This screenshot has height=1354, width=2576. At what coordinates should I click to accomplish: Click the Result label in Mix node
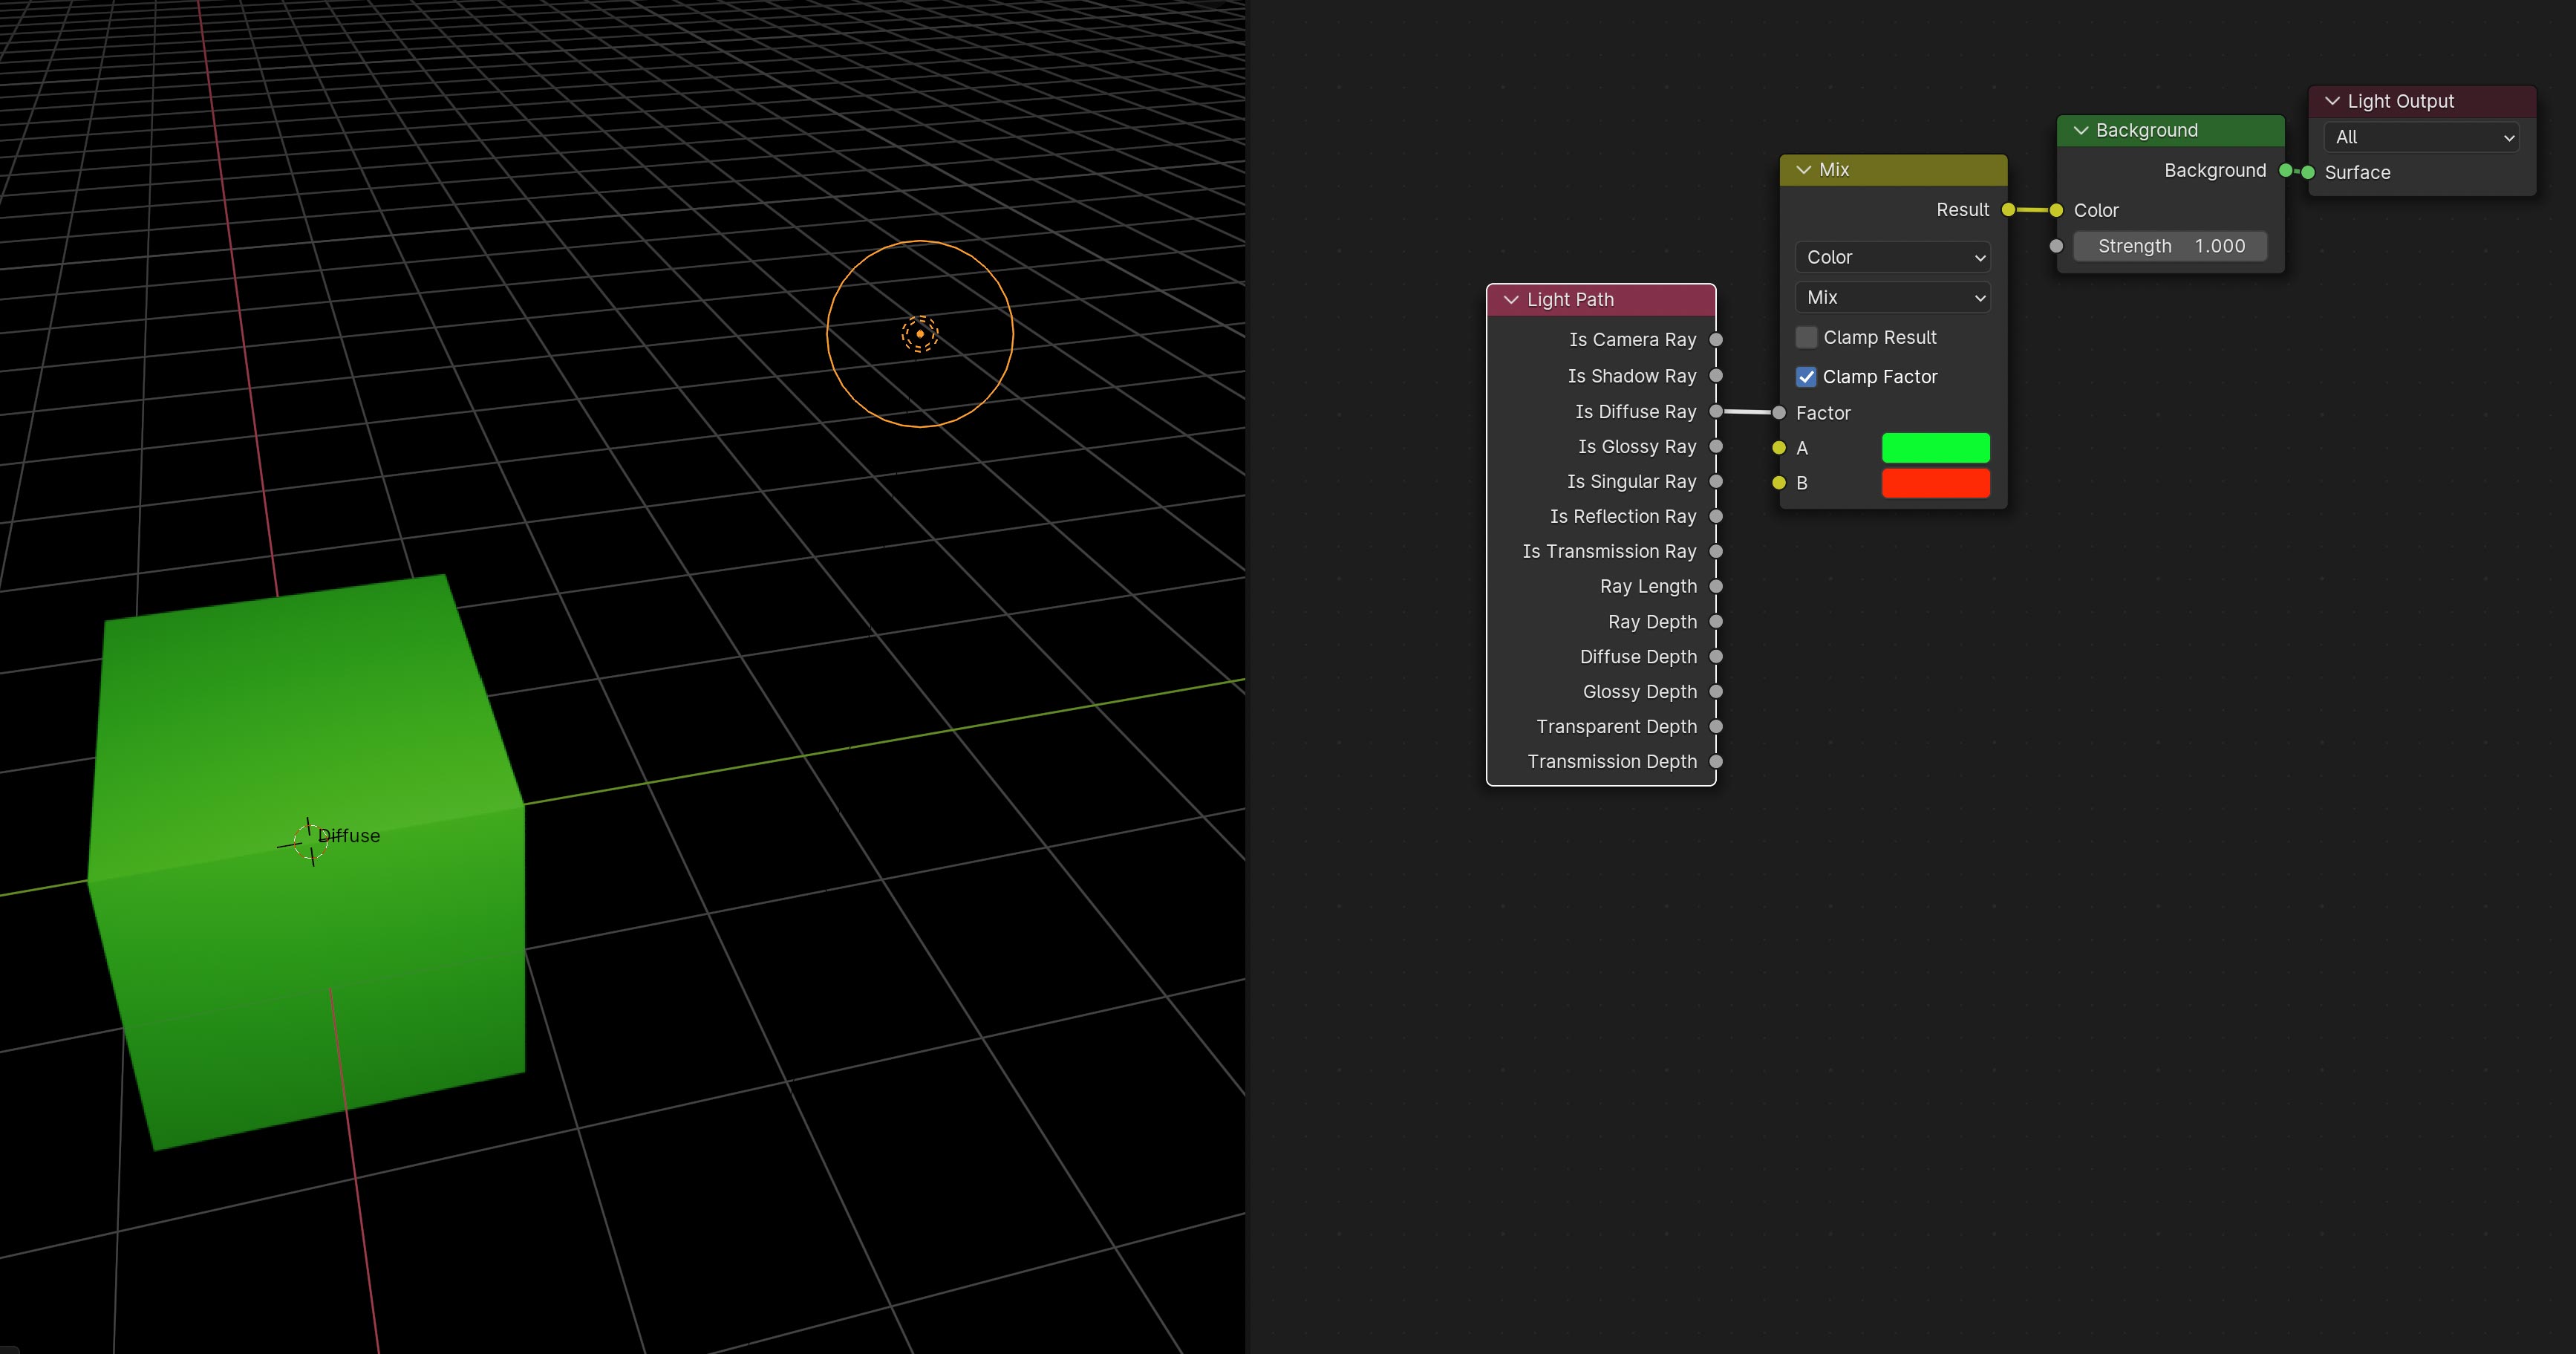(x=1962, y=210)
